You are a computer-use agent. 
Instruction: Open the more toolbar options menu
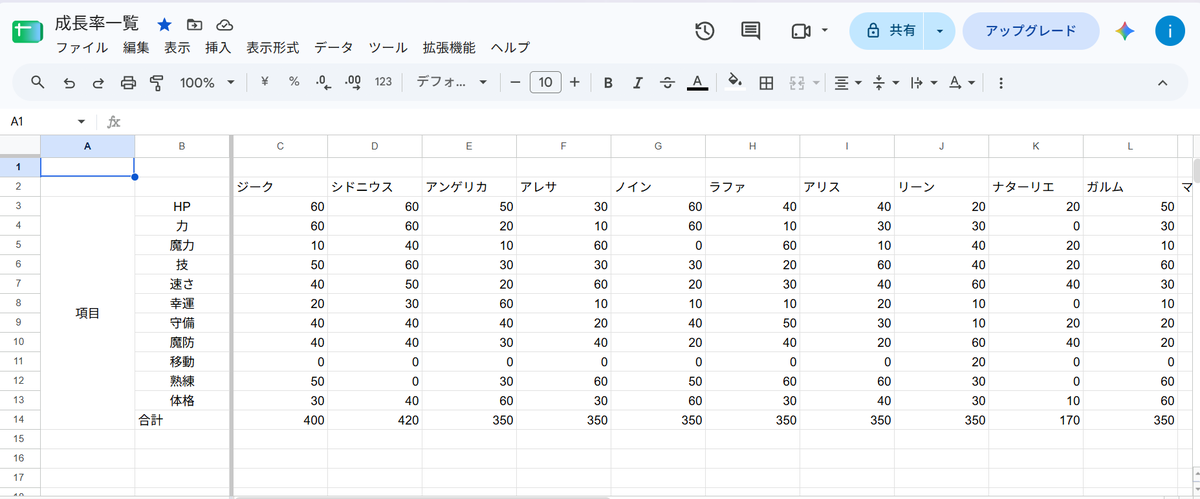1001,82
